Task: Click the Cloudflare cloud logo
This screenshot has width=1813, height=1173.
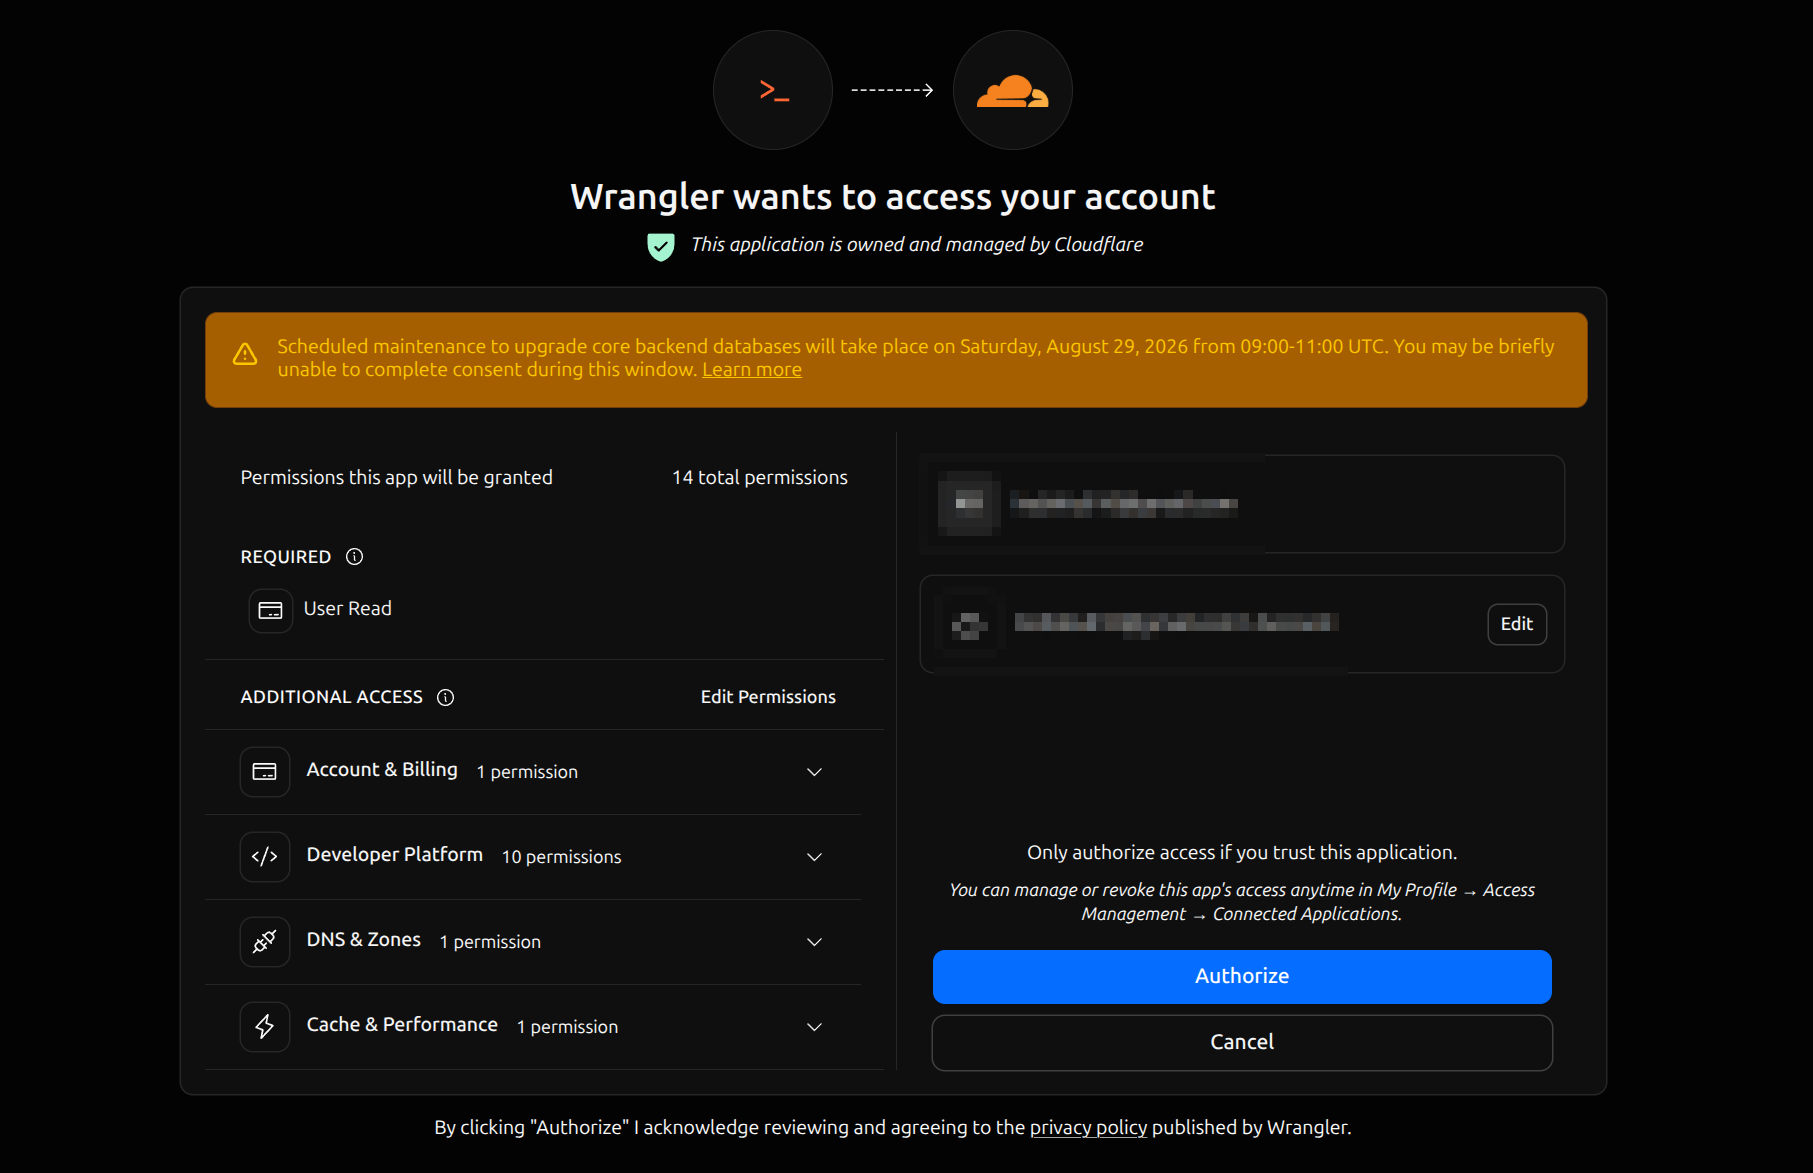Action: (1012, 91)
